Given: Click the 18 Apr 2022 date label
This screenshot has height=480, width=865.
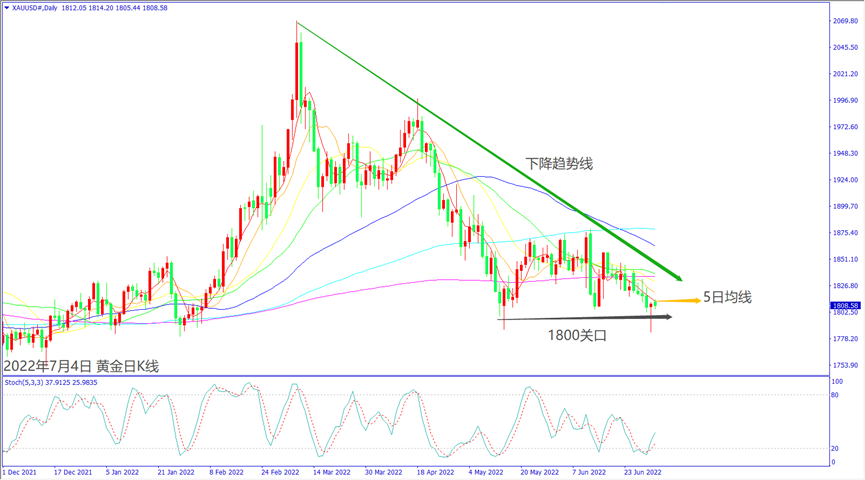Looking at the screenshot, I should (435, 471).
